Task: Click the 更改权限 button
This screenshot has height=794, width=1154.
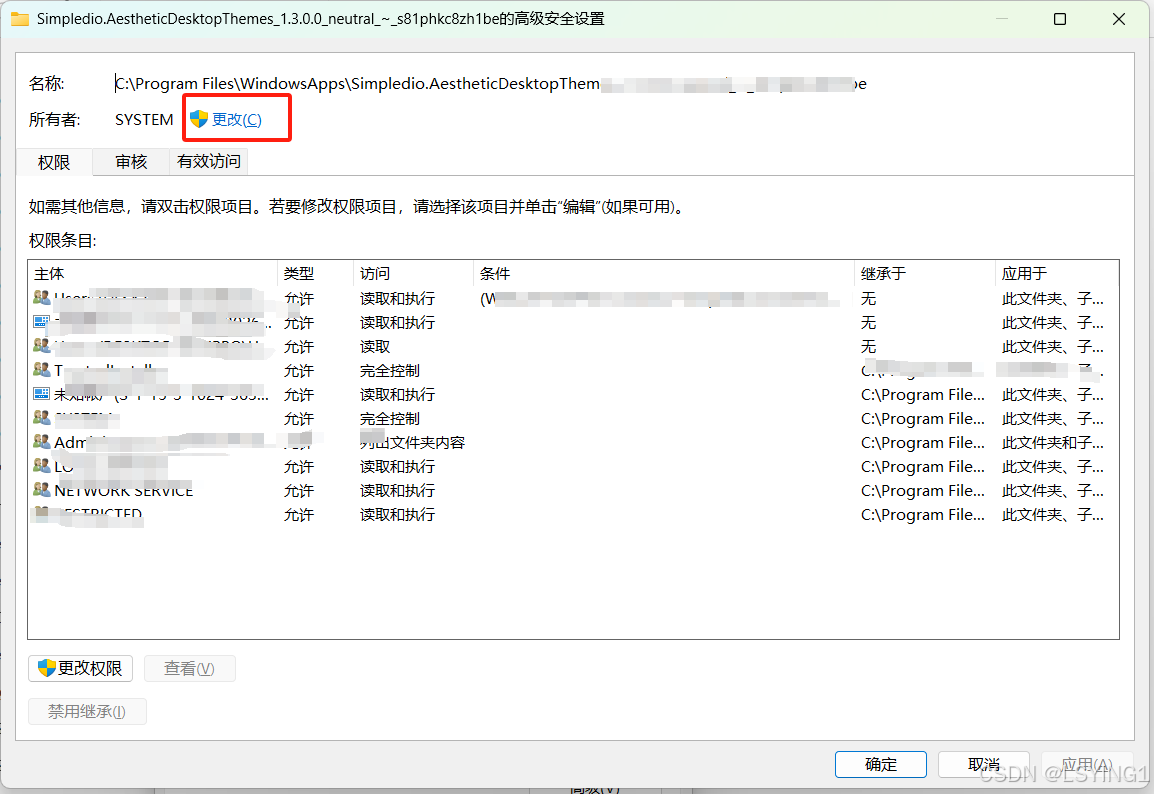Action: pos(80,668)
